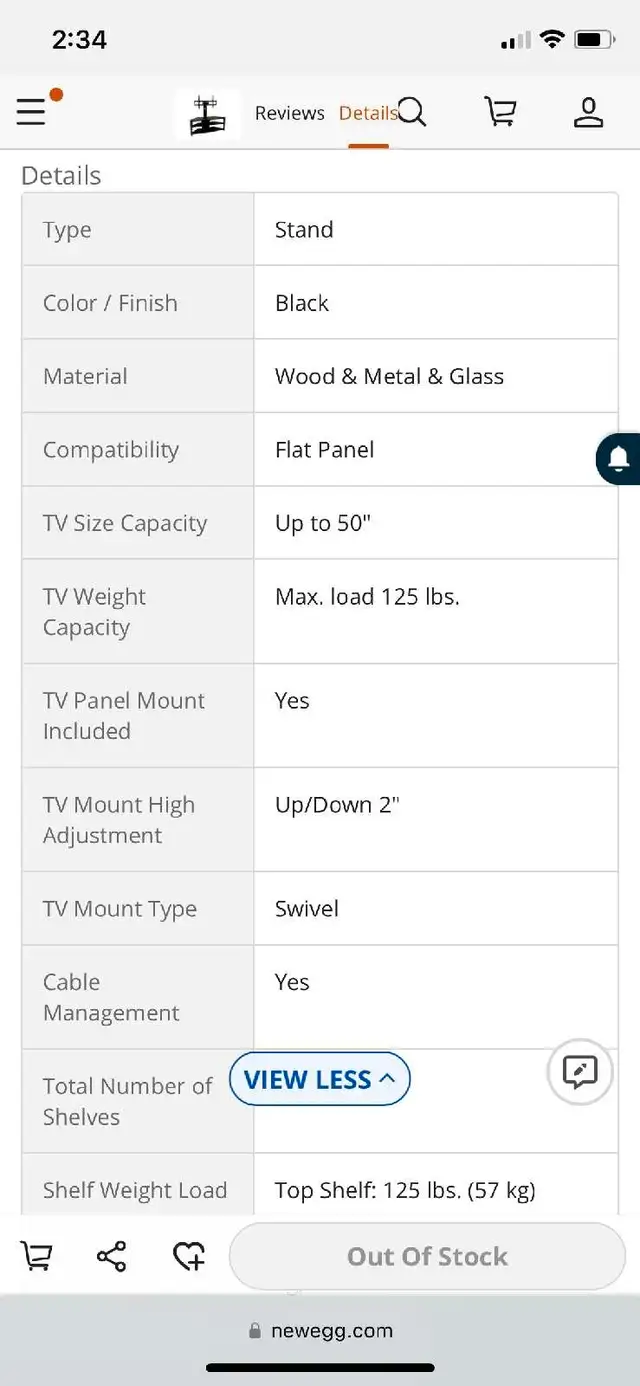Tap the notification bell icon
The image size is (640, 1386).
[x=619, y=459]
